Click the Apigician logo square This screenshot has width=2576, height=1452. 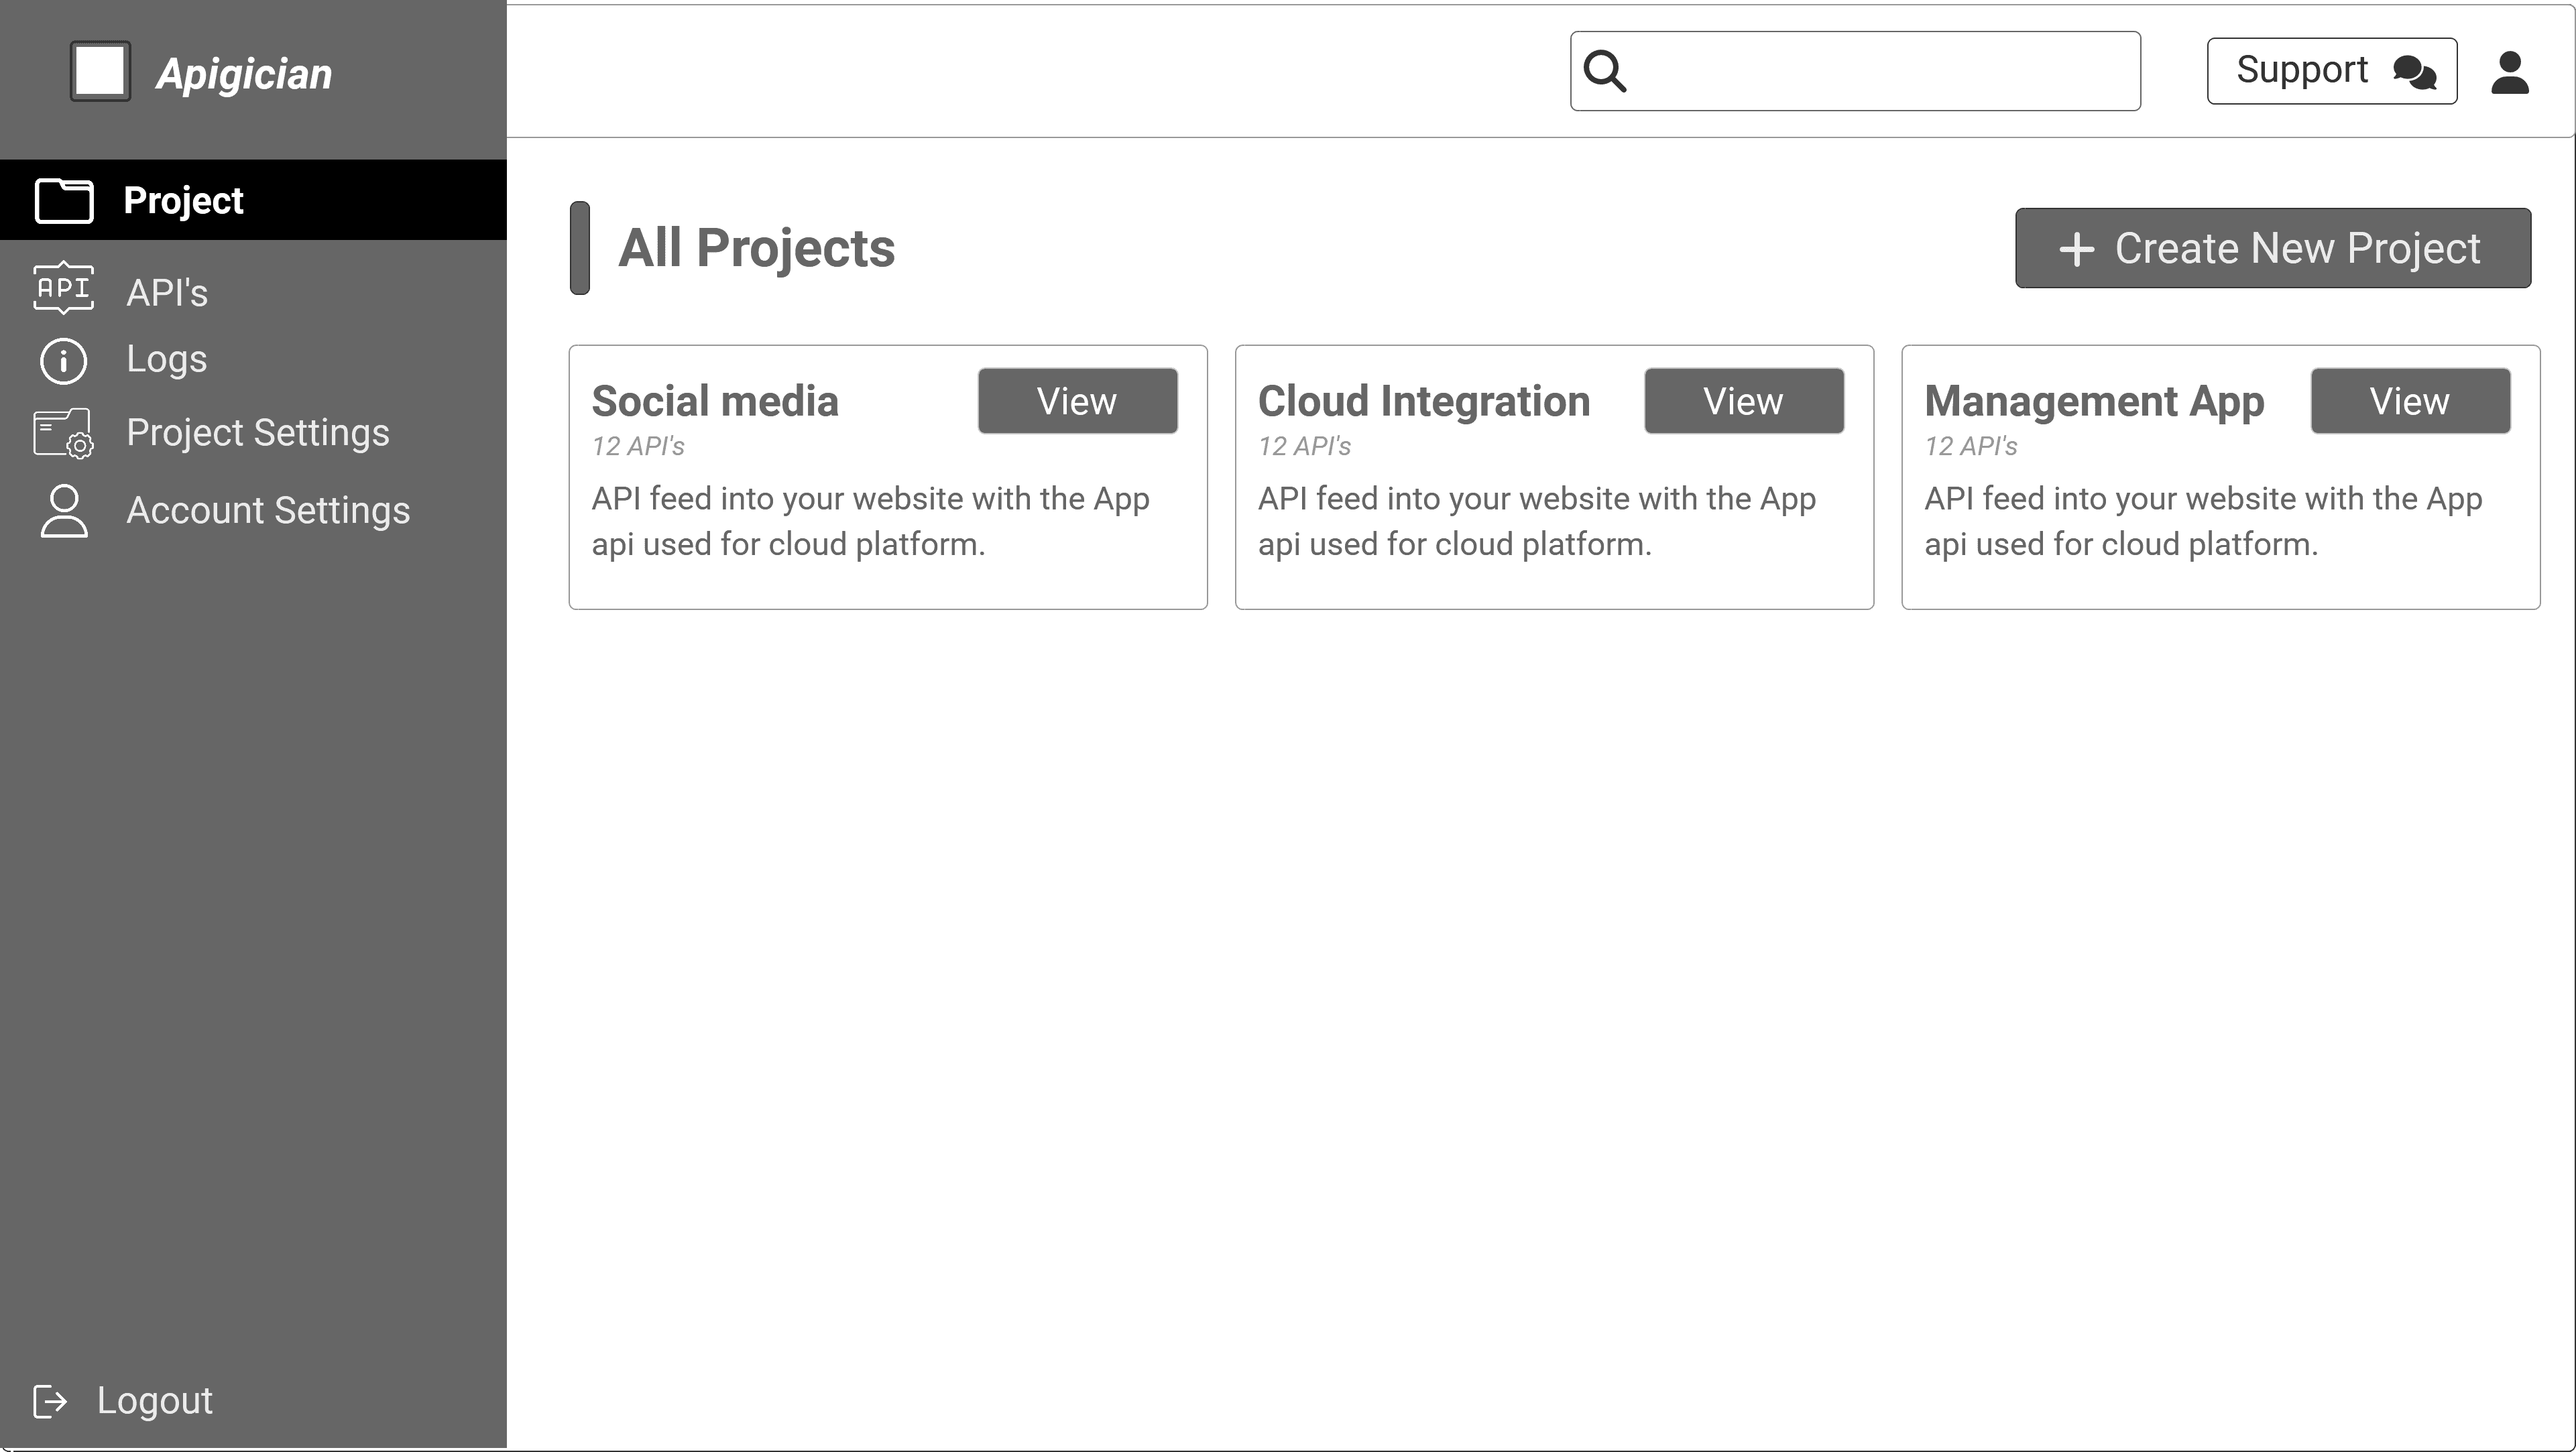[100, 71]
